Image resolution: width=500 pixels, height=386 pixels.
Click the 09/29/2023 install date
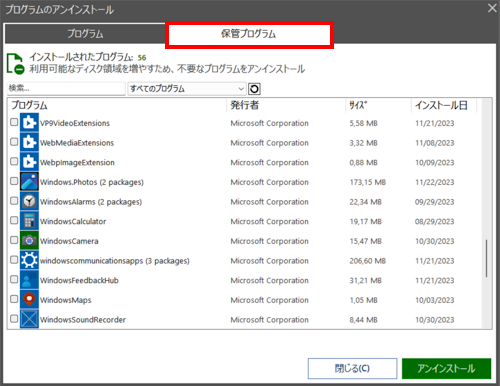(x=435, y=202)
